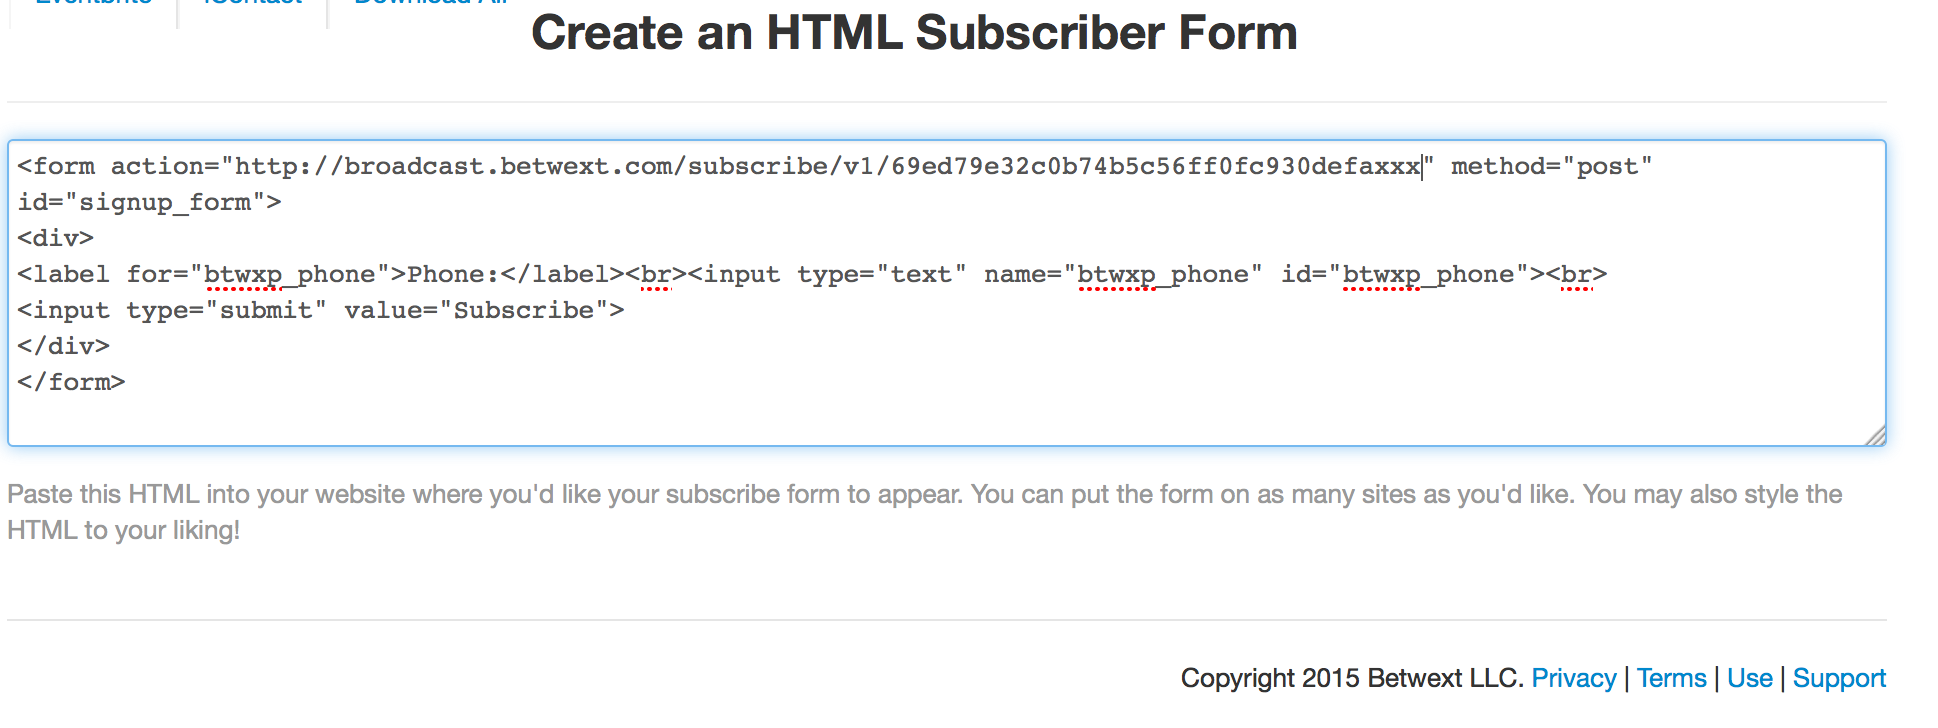This screenshot has height=728, width=1938.
Task: Follow the Use link in footer
Action: (1749, 678)
